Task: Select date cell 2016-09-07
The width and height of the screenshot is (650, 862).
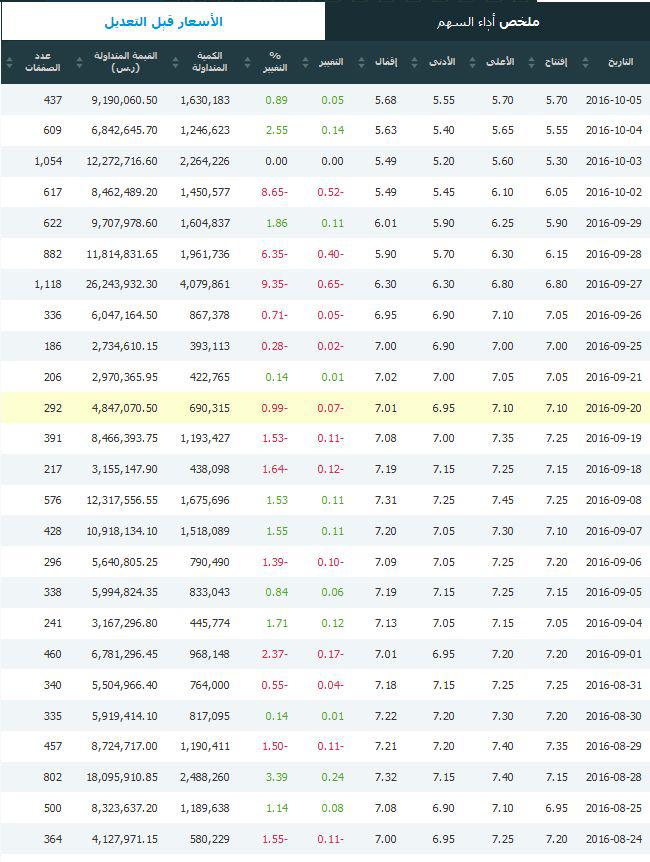Action: click(x=614, y=531)
